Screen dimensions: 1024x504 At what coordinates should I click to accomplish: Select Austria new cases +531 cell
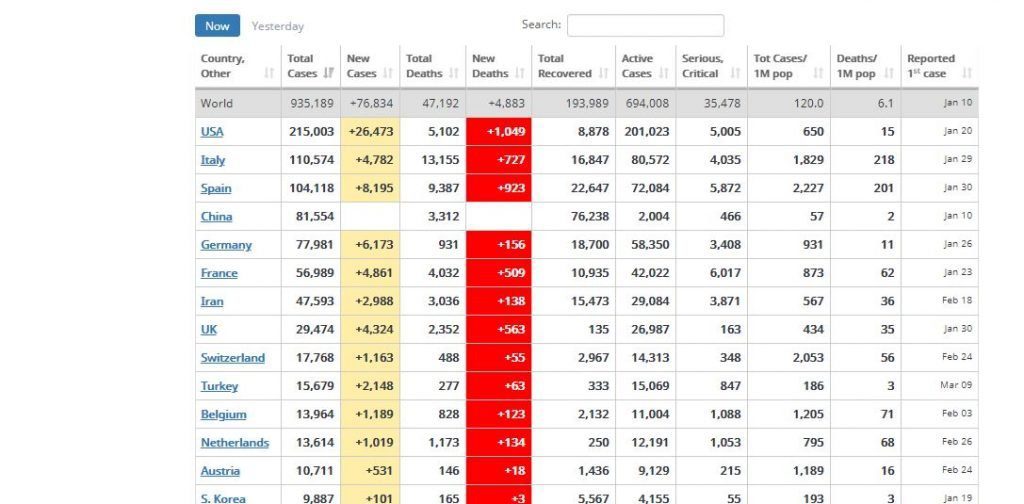click(370, 471)
